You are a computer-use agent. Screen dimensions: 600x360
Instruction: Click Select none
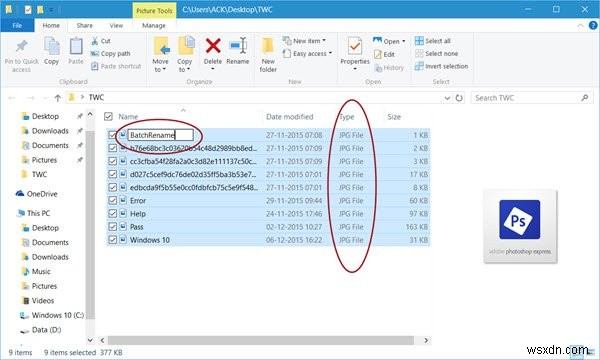point(437,54)
